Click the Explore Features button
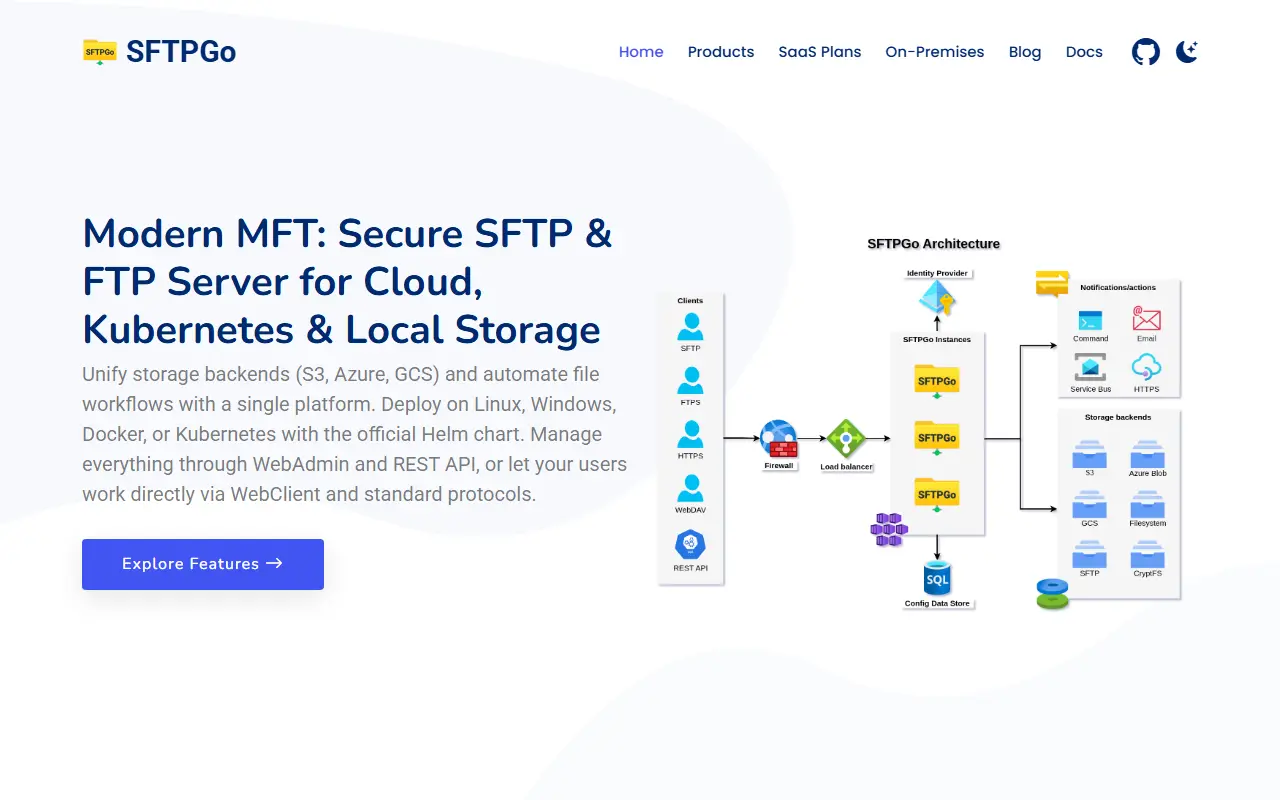Screen dimensions: 1280x800 pos(203,564)
